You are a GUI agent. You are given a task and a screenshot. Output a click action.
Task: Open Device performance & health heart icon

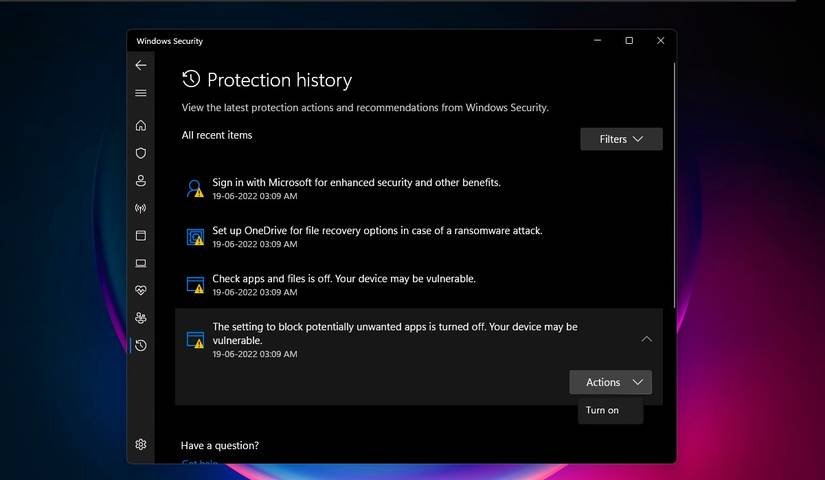click(141, 291)
